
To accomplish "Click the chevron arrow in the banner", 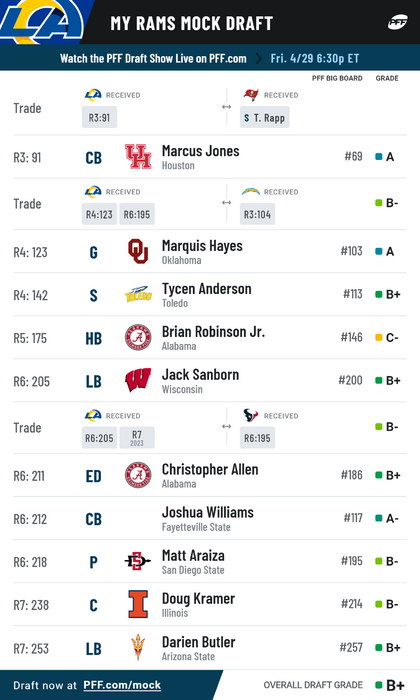I will 258,58.
